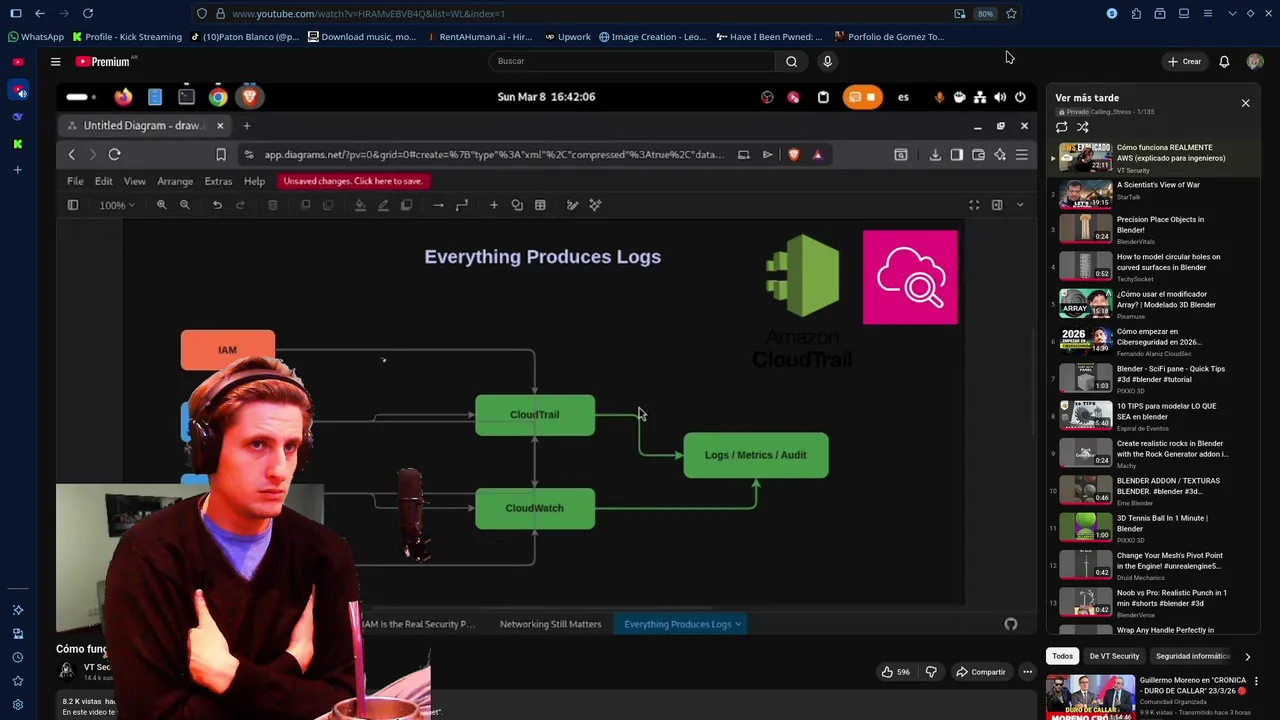Image resolution: width=1280 pixels, height=720 pixels.
Task: Open the bookmarks star icon in the browser sidebar
Action: pyautogui.click(x=18, y=681)
